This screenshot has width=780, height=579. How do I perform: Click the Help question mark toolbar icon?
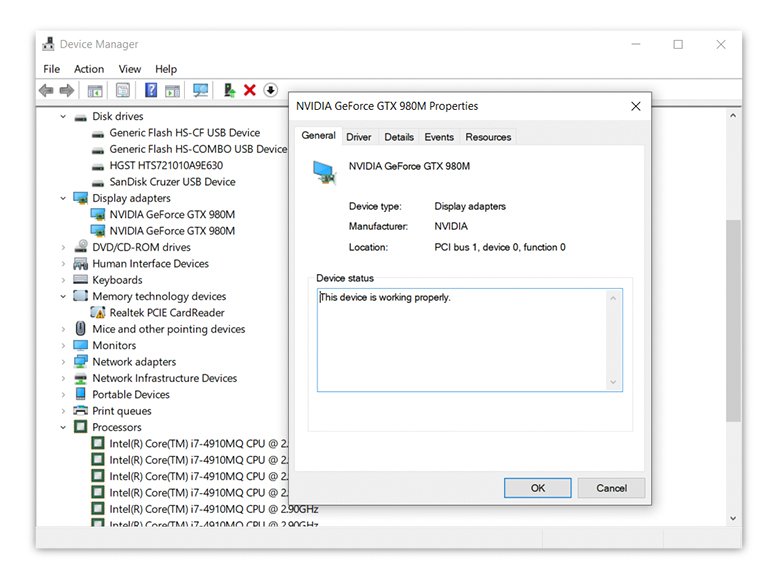[151, 91]
